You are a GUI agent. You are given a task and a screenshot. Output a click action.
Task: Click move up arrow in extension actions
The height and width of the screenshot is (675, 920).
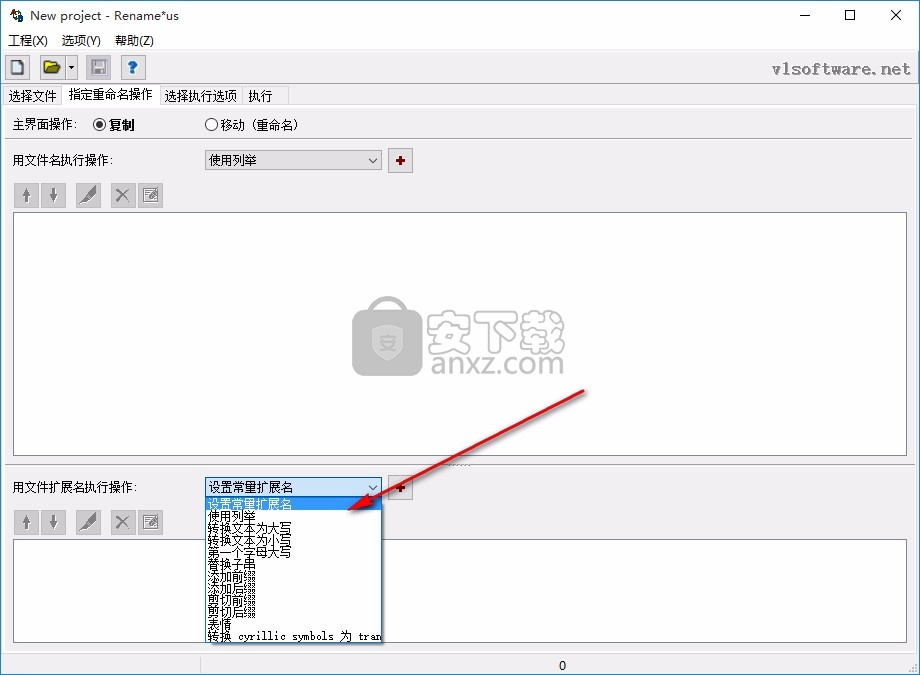(26, 522)
